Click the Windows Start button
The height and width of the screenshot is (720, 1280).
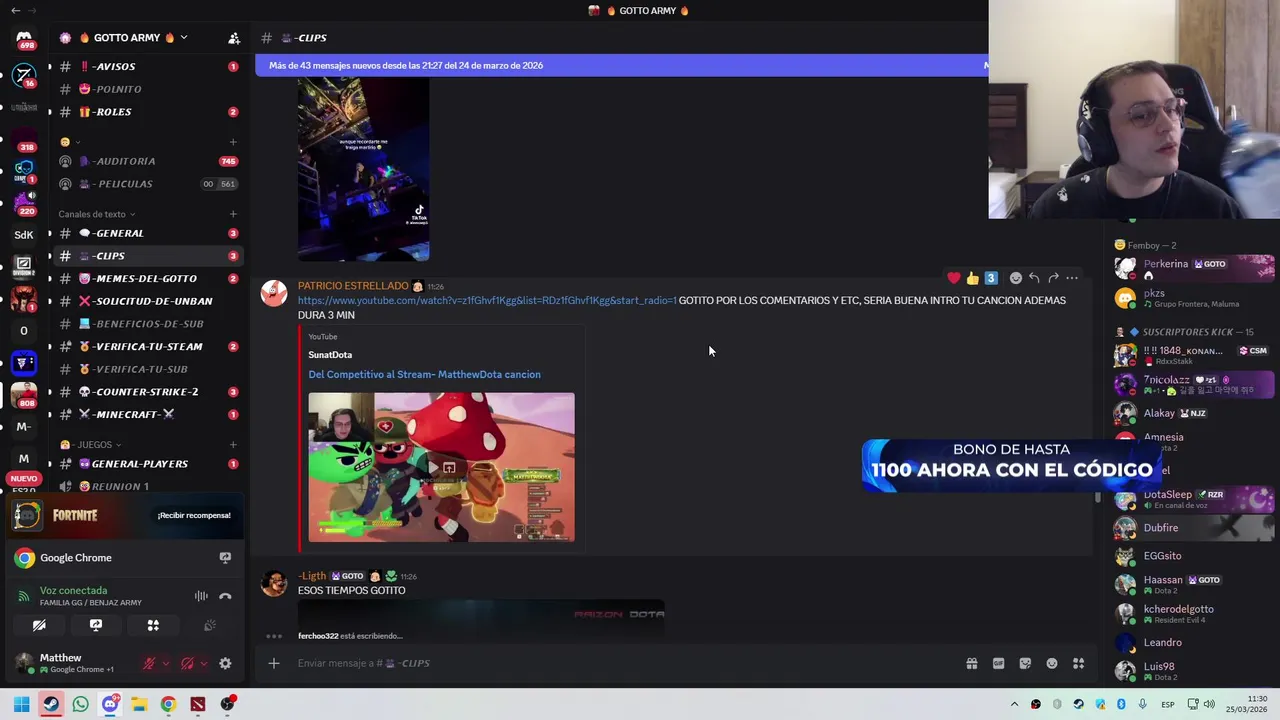pos(21,704)
